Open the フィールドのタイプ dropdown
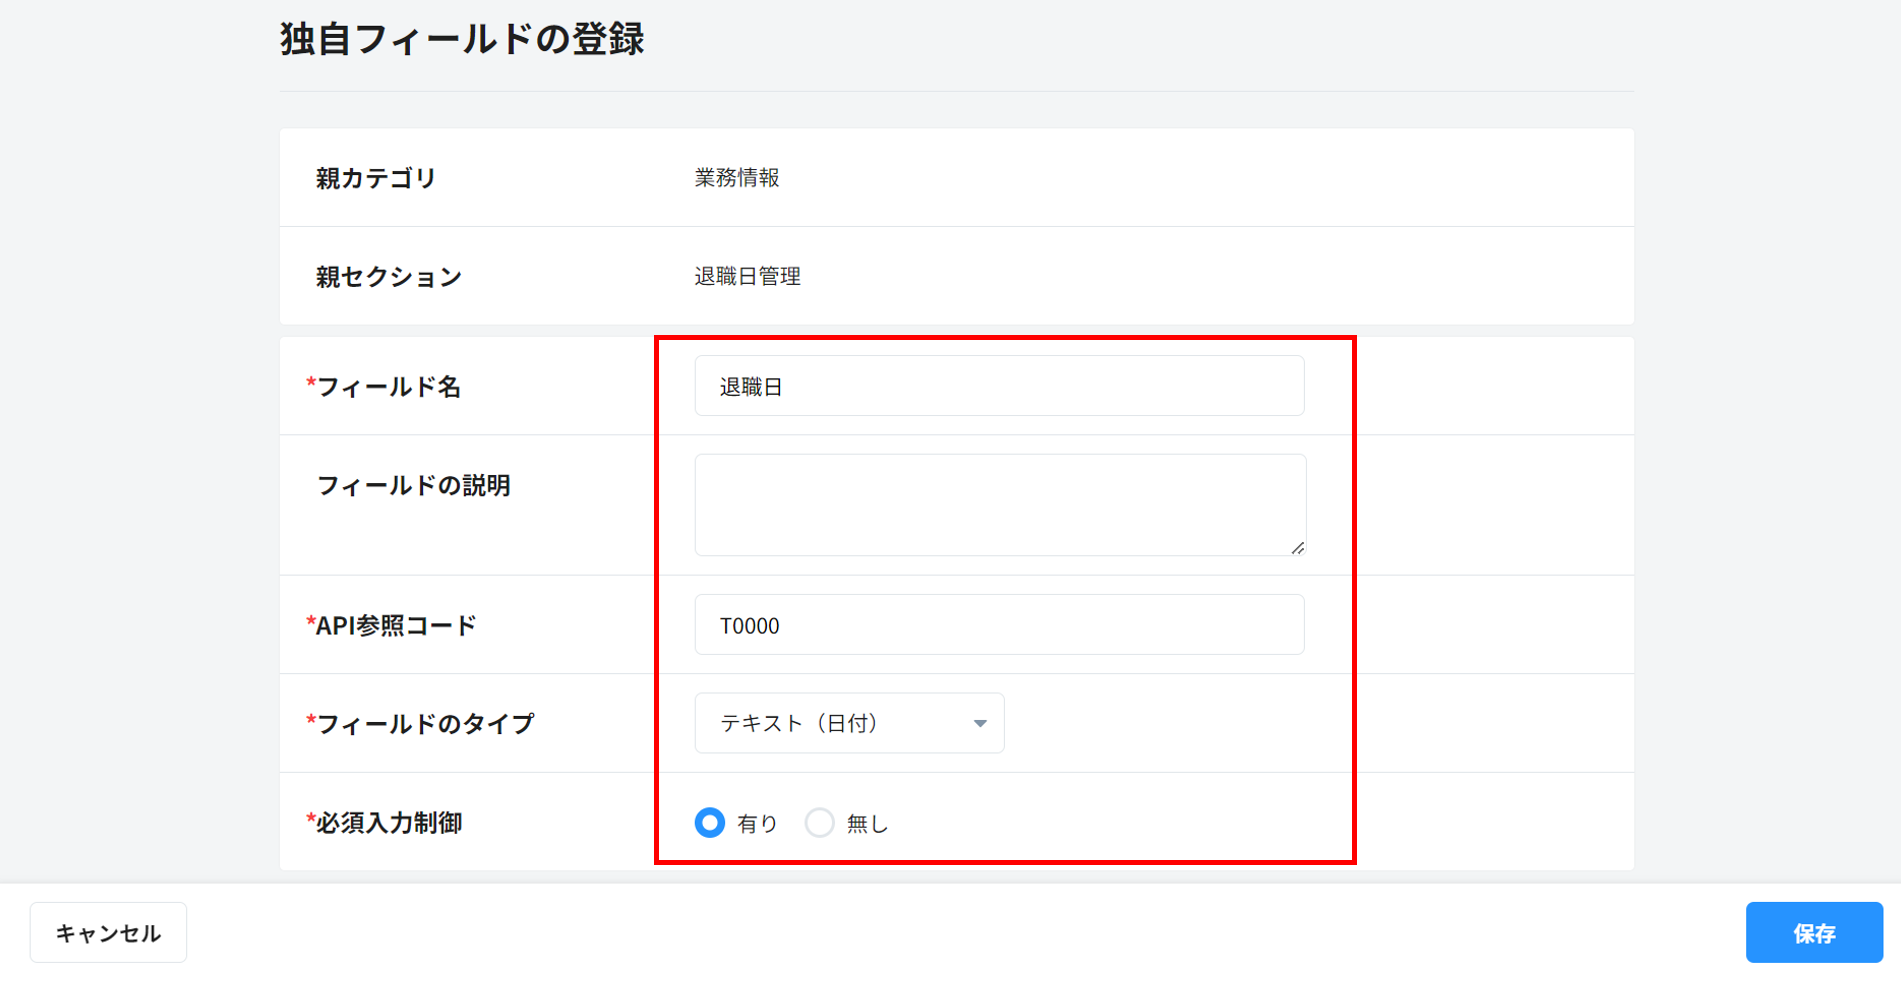This screenshot has height=983, width=1901. pos(848,723)
